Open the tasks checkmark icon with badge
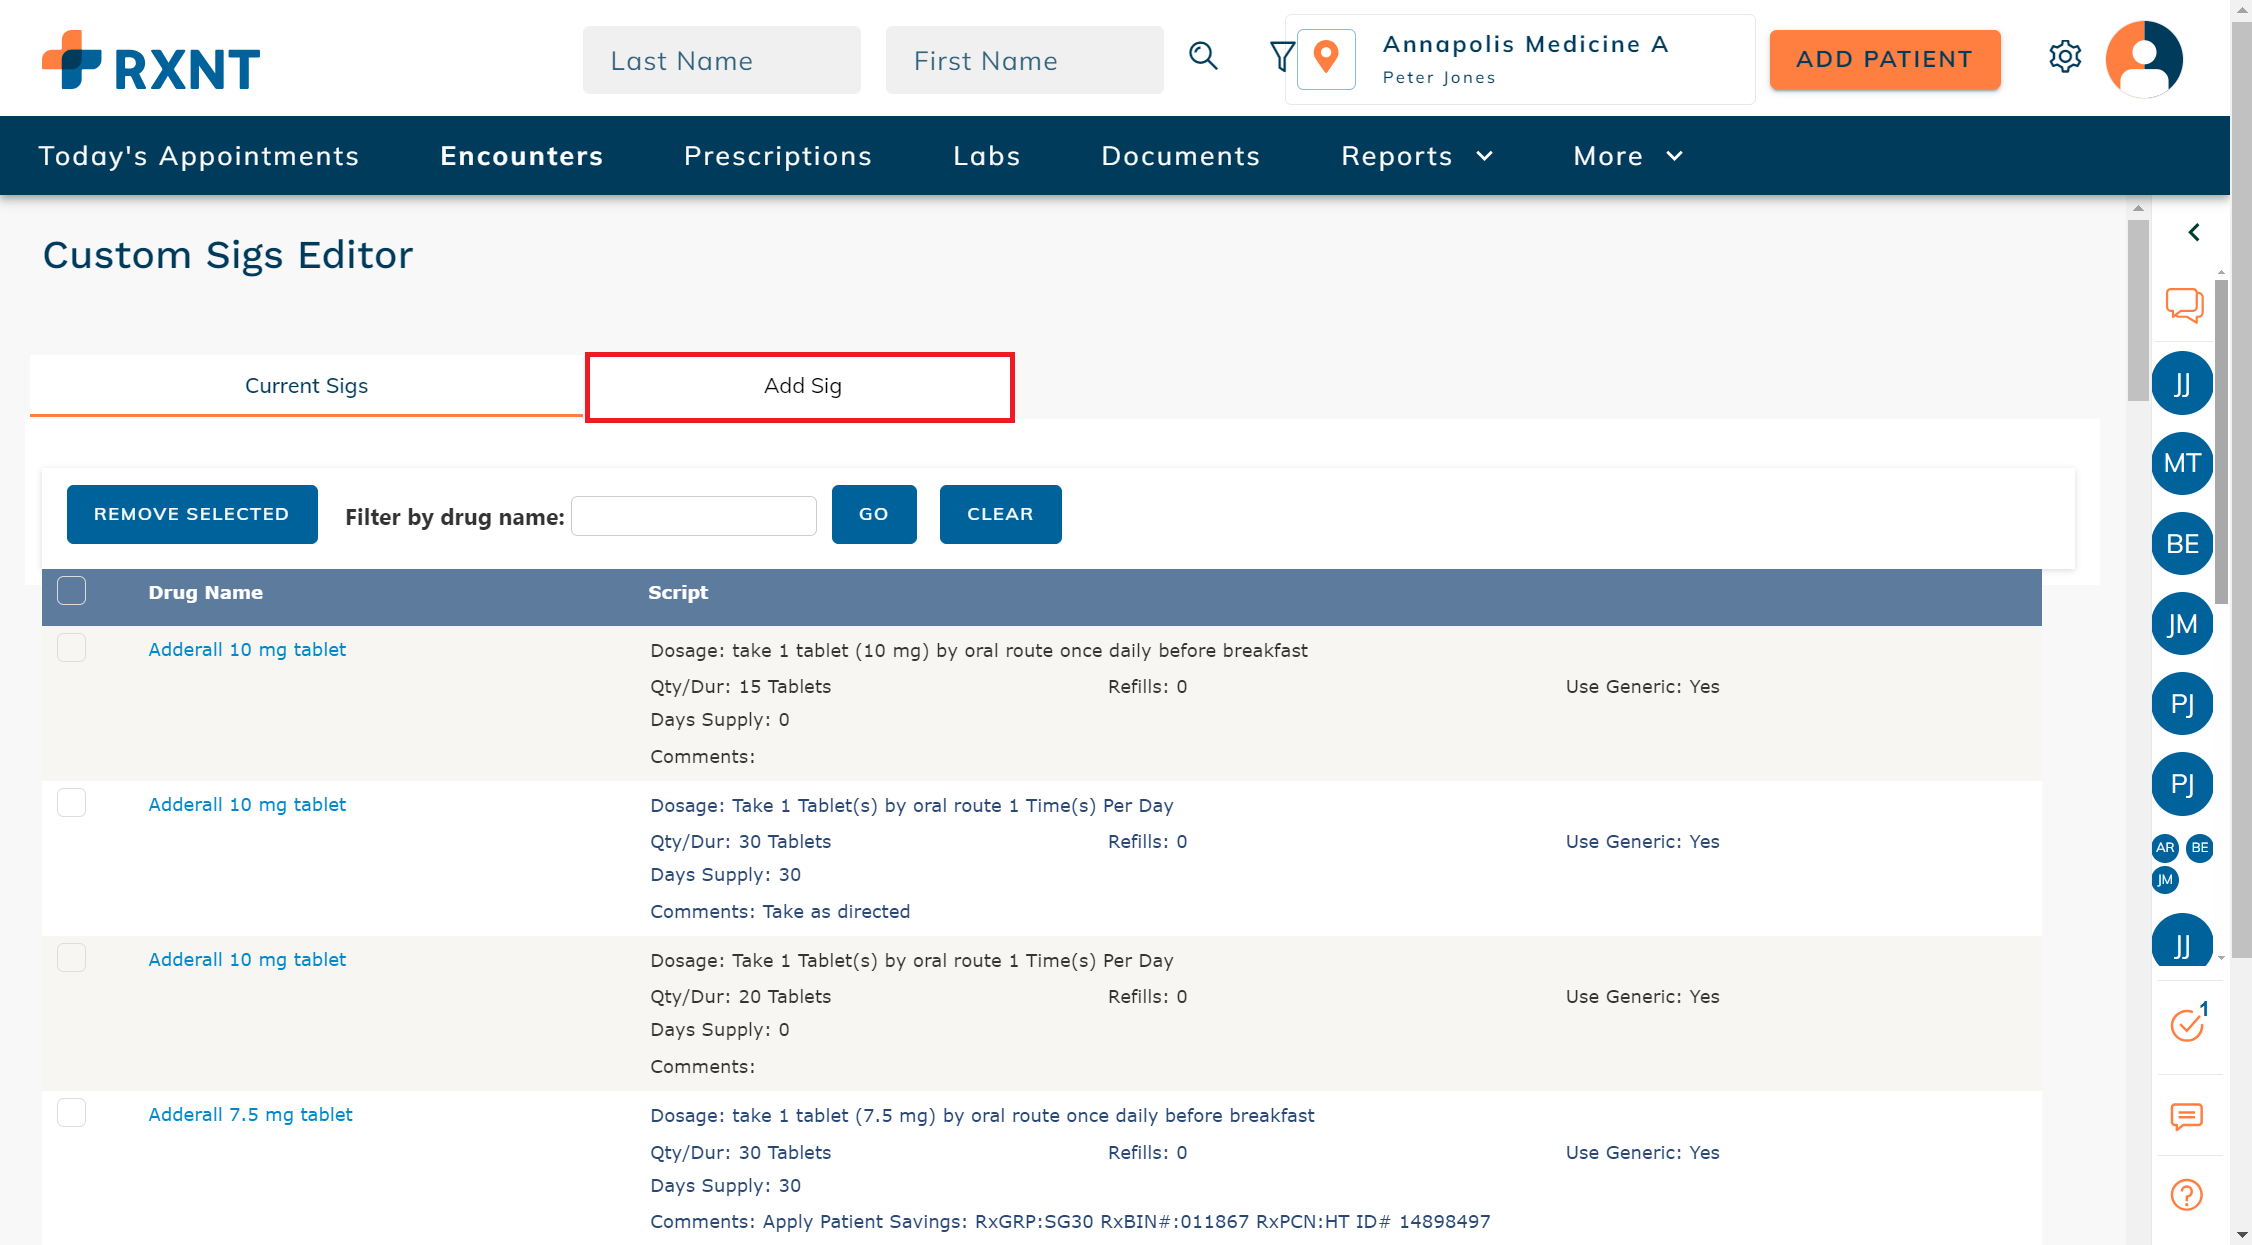Viewport: 2252px width, 1245px height. point(2188,1022)
